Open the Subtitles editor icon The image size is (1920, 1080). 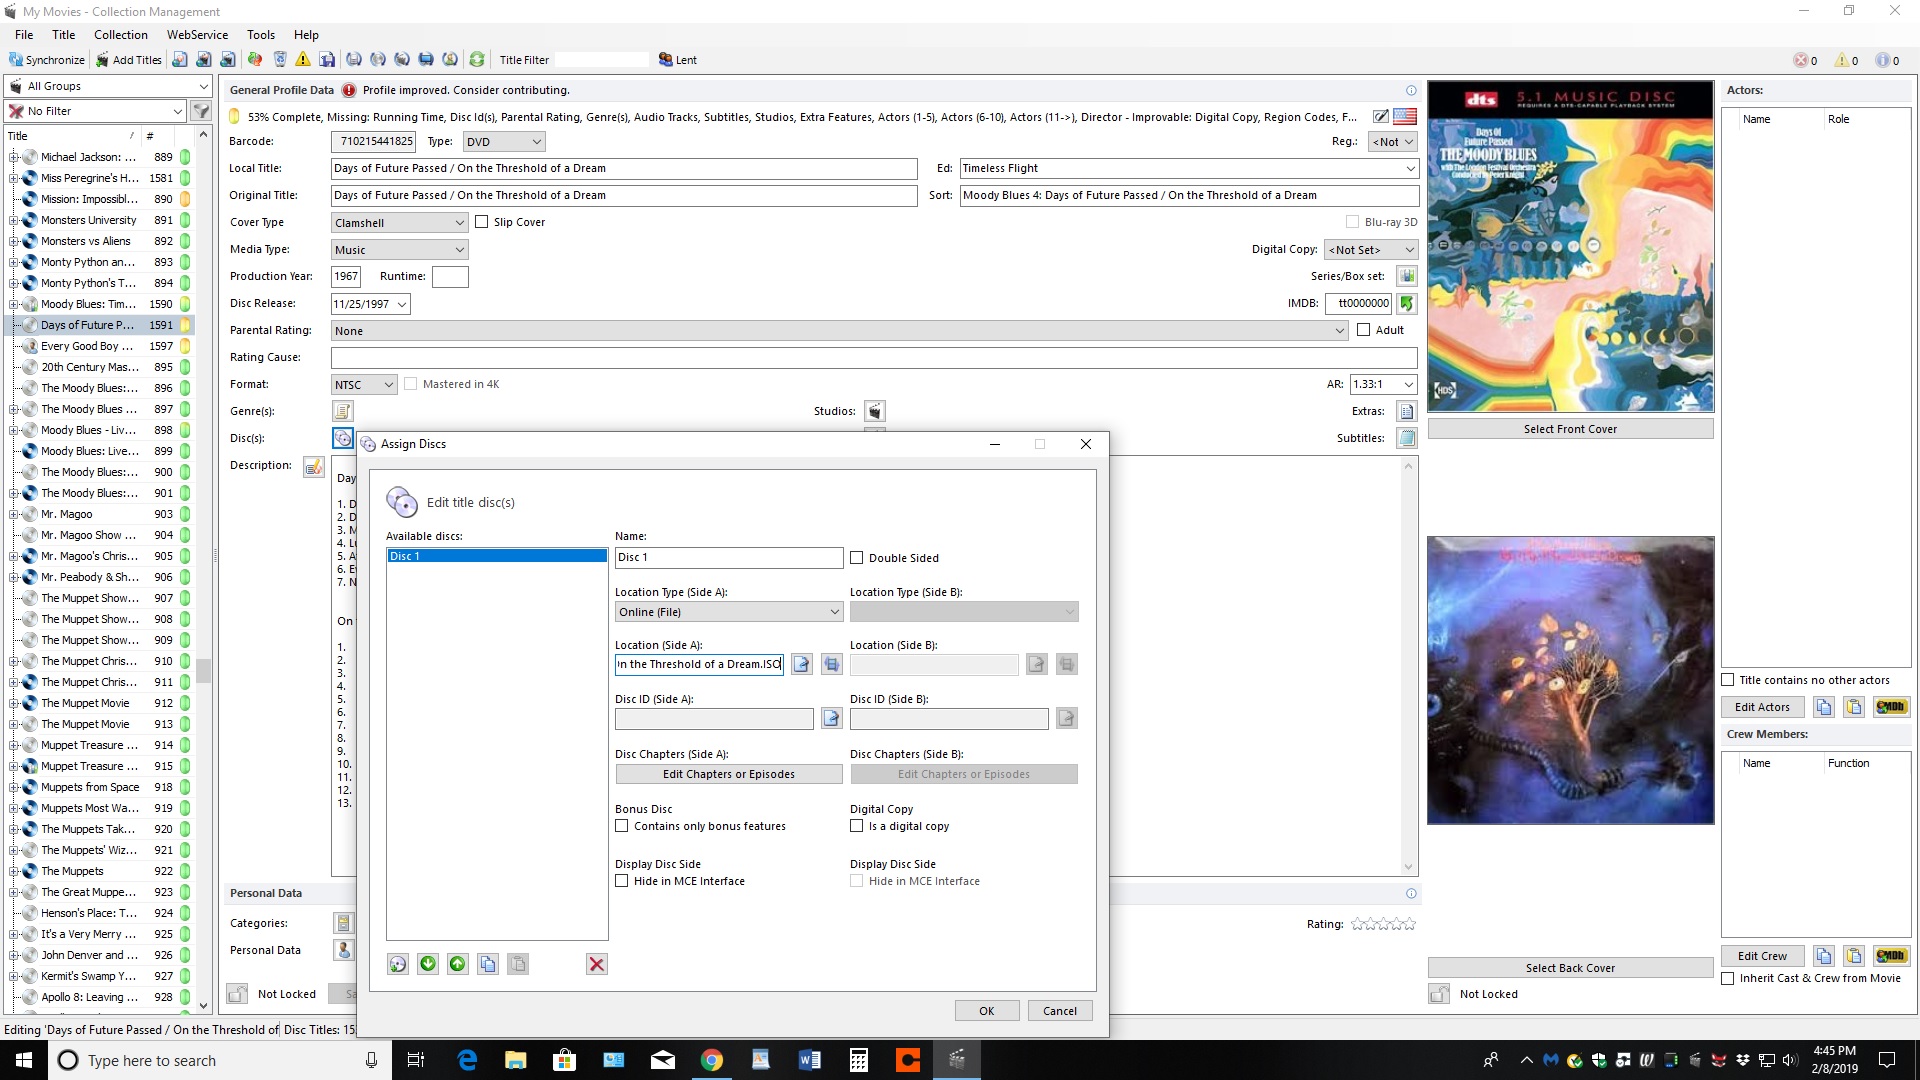click(x=1407, y=438)
